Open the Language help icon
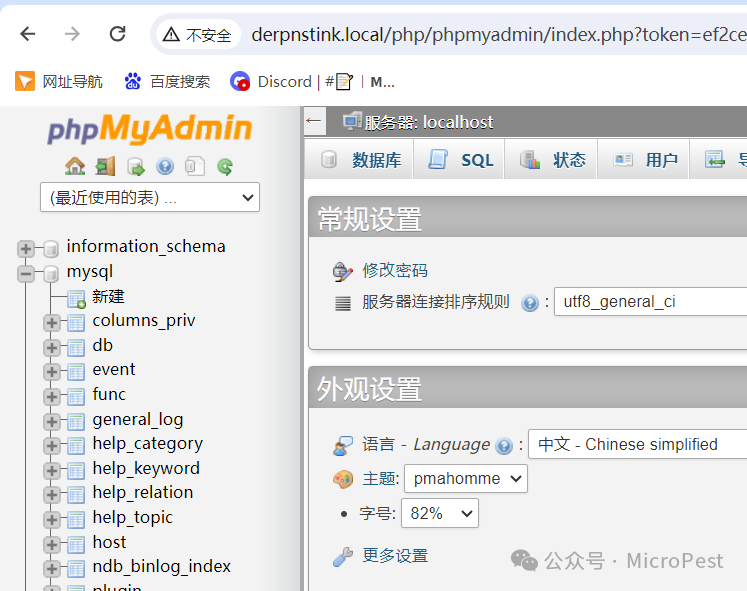Image resolution: width=747 pixels, height=591 pixels. [x=504, y=446]
